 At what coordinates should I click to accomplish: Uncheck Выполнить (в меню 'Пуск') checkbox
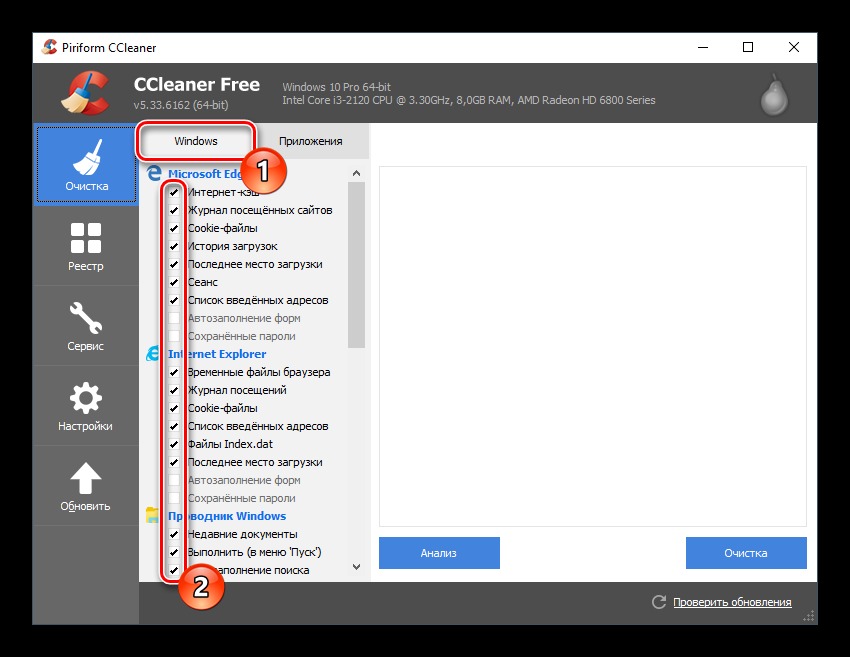pos(174,552)
